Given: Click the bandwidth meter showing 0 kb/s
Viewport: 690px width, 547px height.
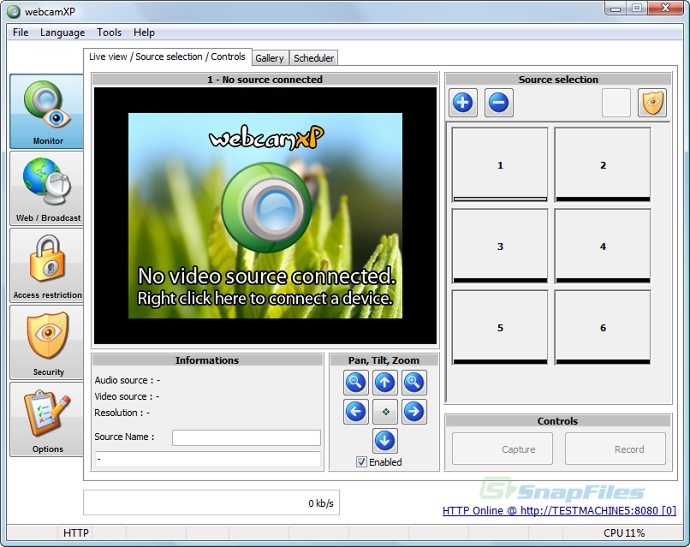Looking at the screenshot, I should click(211, 503).
